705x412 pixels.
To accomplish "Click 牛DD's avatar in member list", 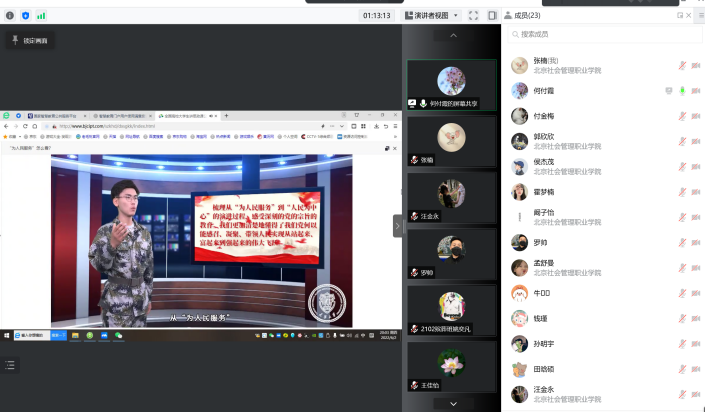I will [519, 293].
